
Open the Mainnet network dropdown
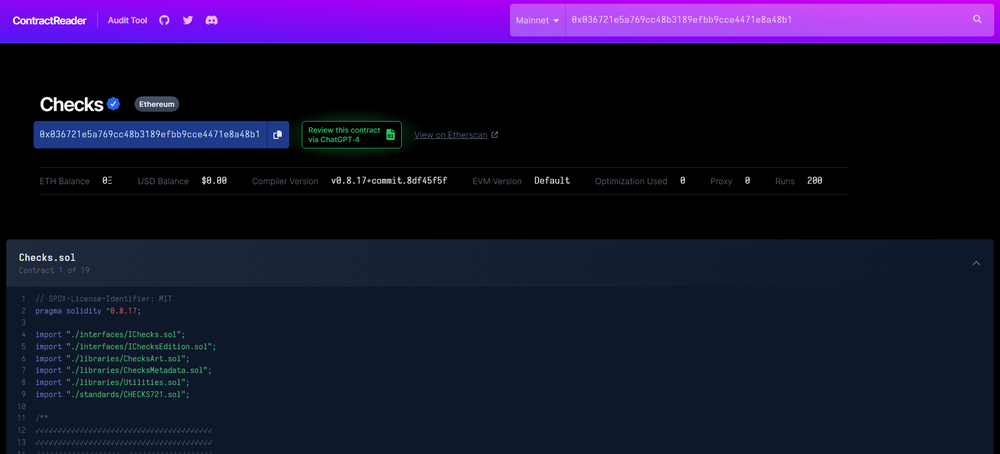pos(537,20)
